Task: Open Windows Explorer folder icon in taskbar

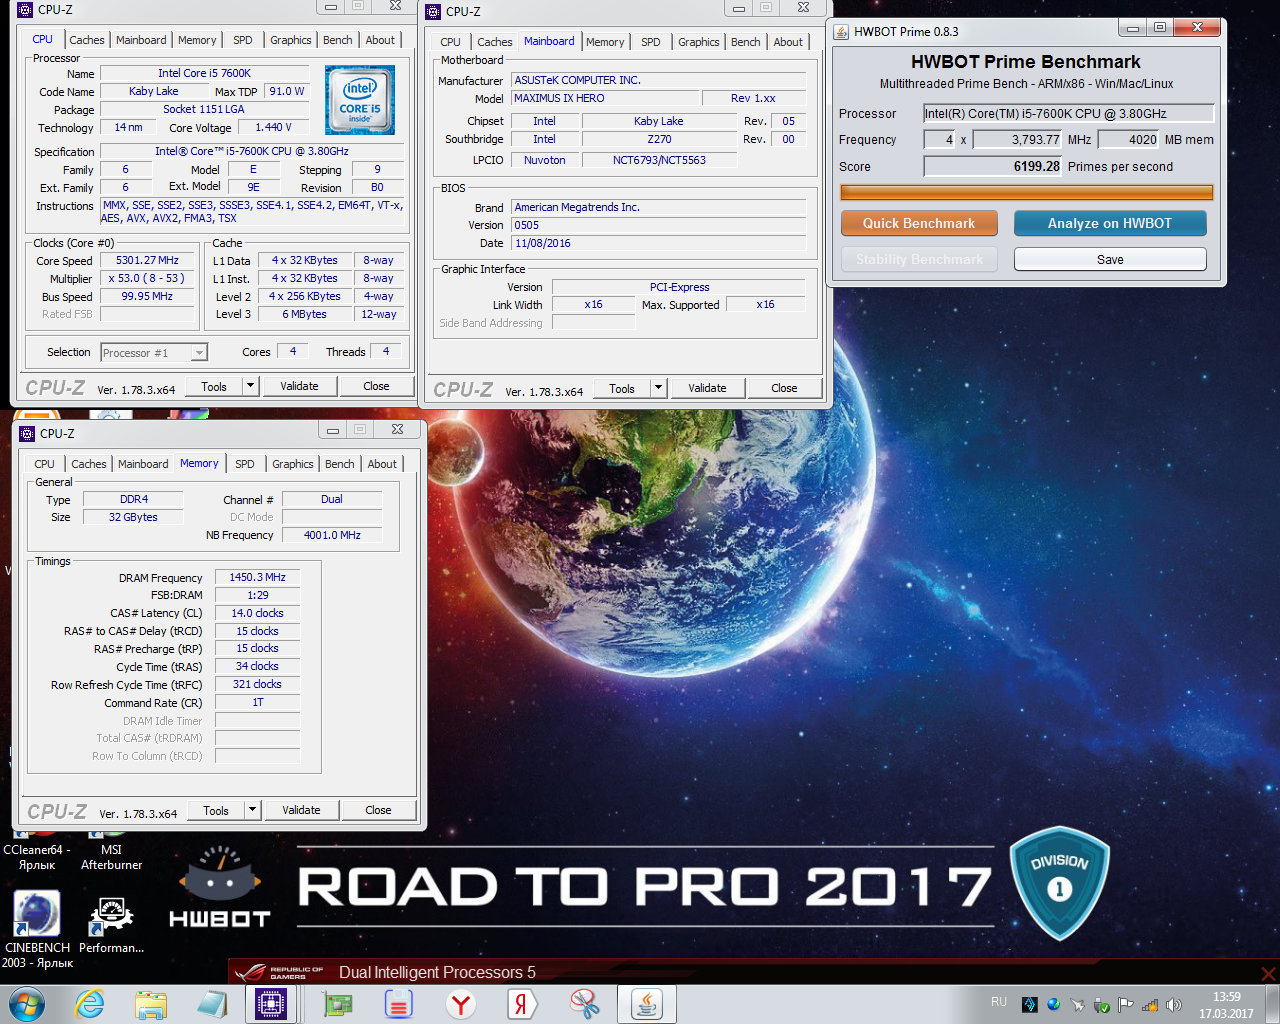Action: [x=151, y=1004]
